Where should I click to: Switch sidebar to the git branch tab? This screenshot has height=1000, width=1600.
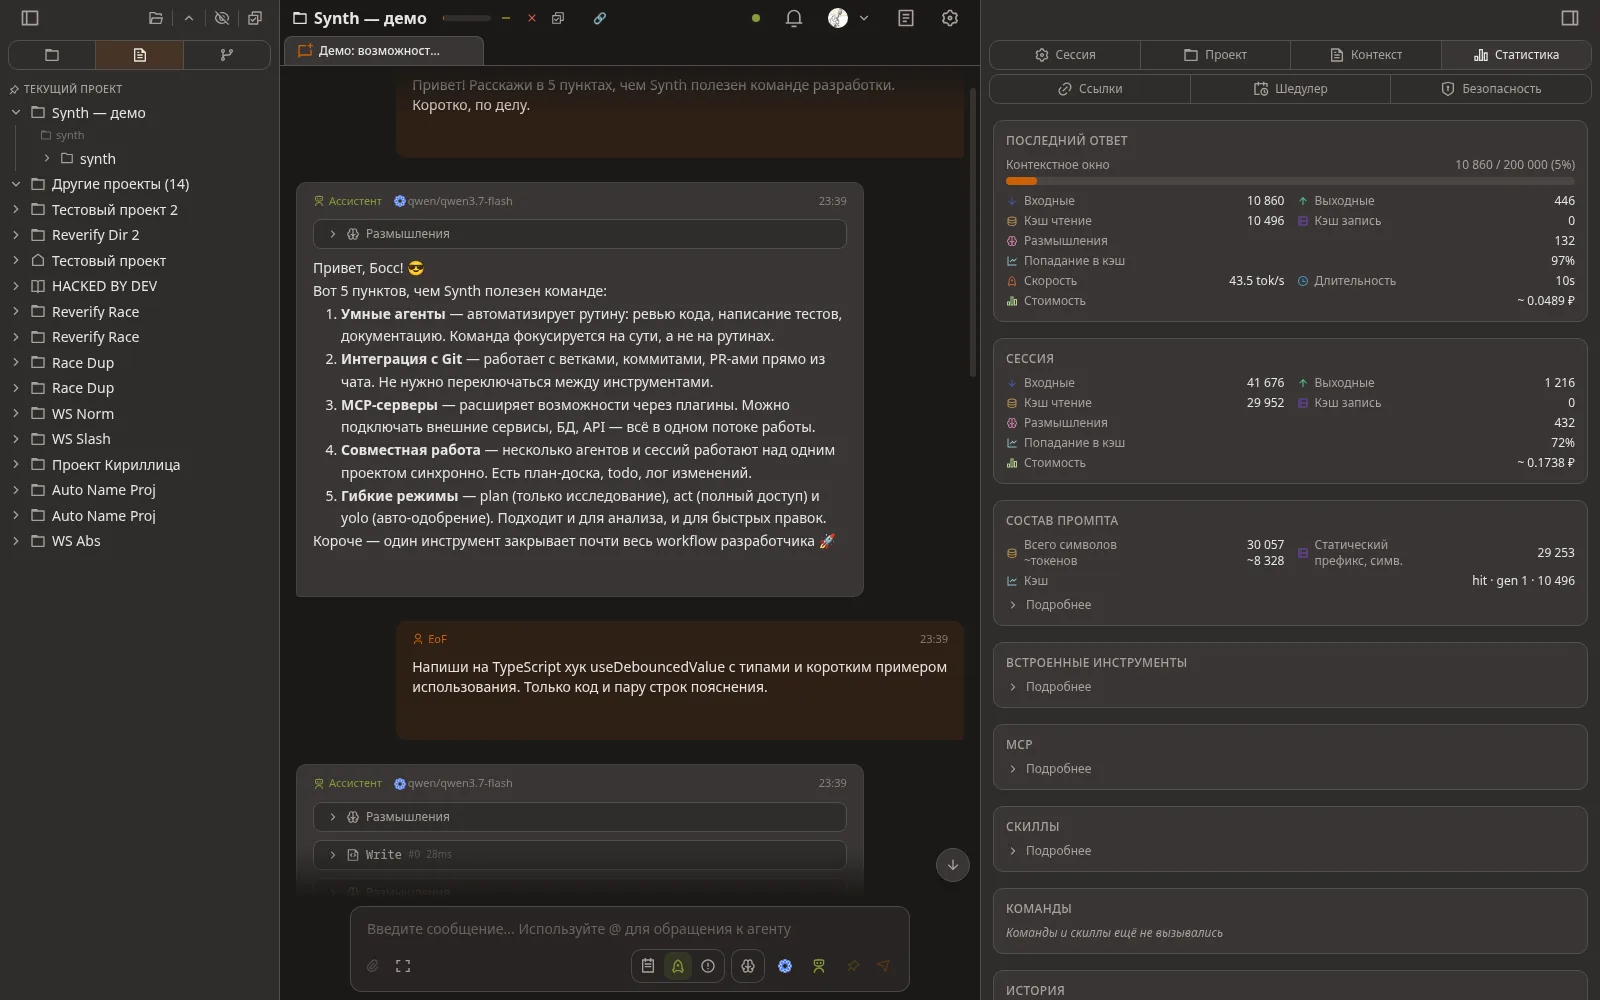coord(227,55)
